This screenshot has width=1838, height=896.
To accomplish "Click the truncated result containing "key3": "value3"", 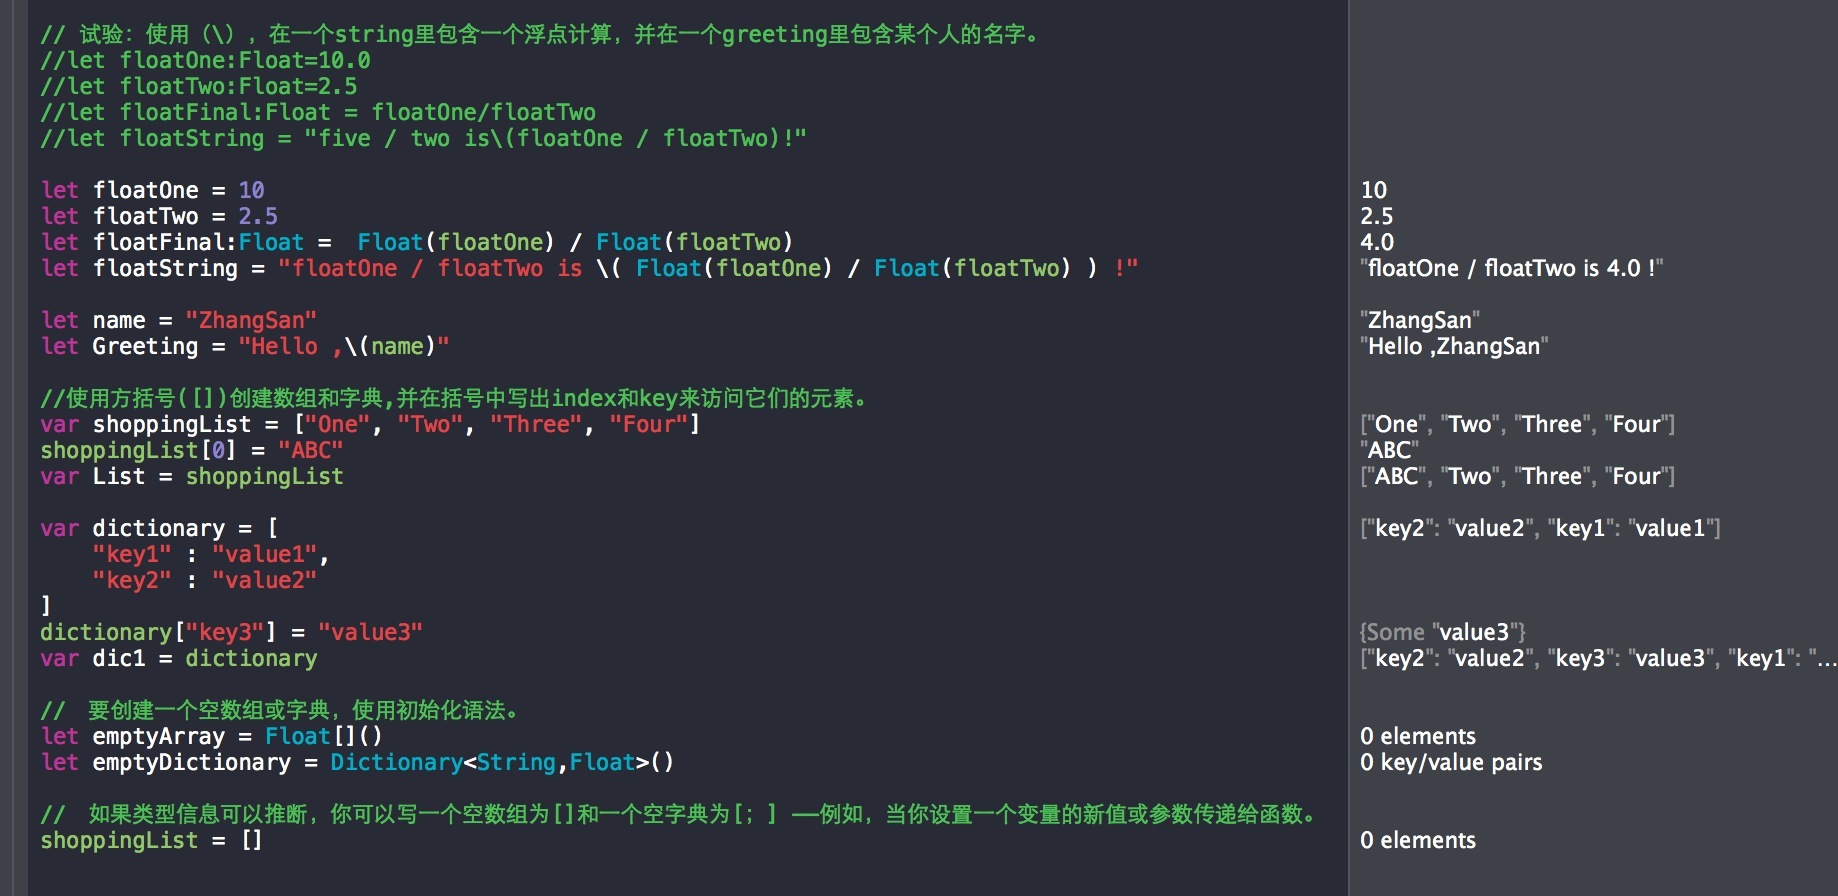I will 1598,658.
